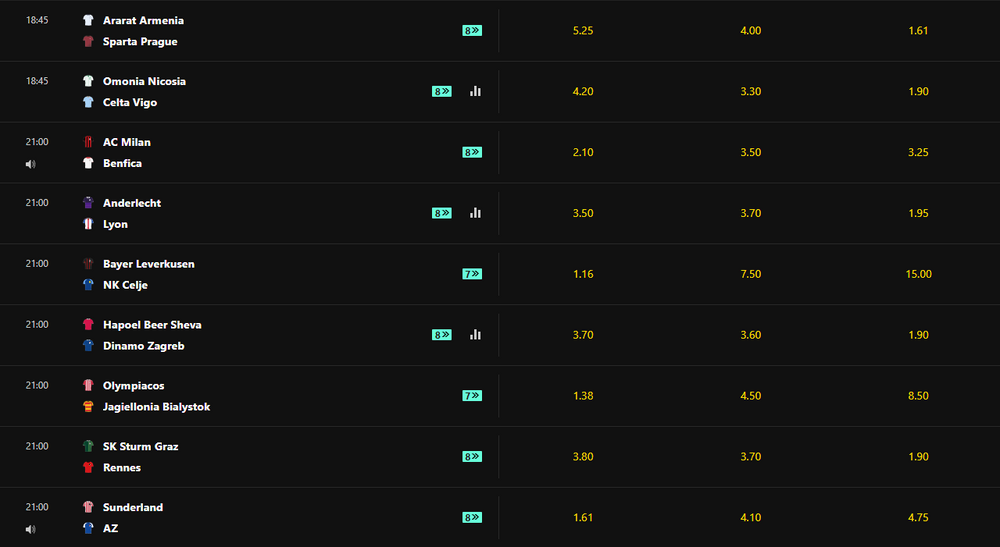
Task: Expand more markets badge for SK Sturm Graz
Action: point(472,456)
